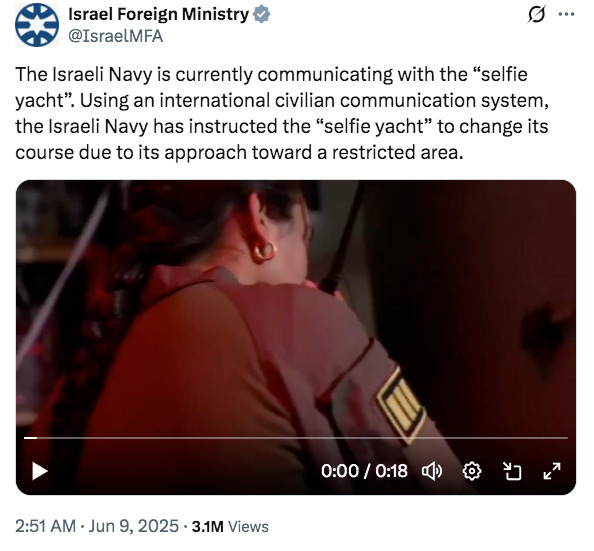The width and height of the screenshot is (594, 551).
Task: Click the blue verified badge icon
Action: tap(262, 14)
